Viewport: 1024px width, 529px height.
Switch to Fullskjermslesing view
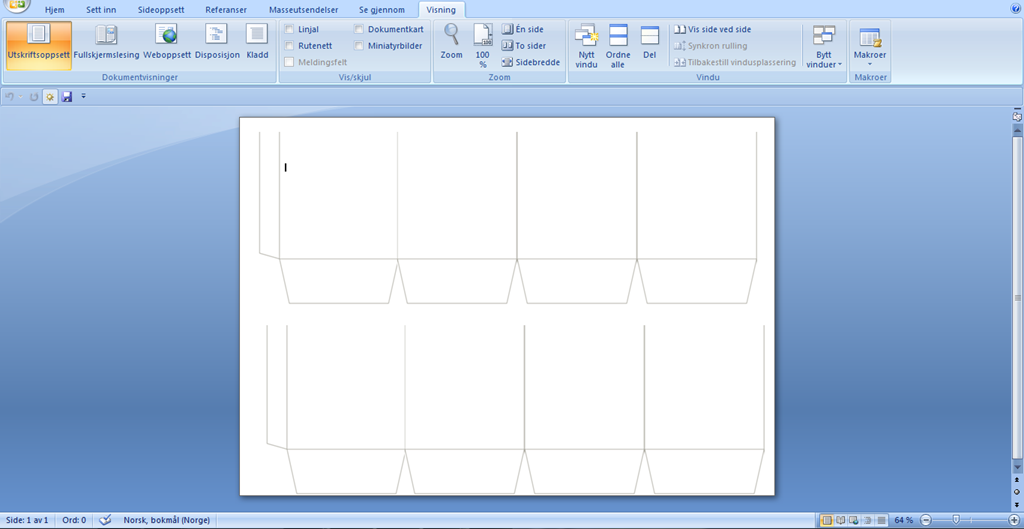[x=106, y=42]
